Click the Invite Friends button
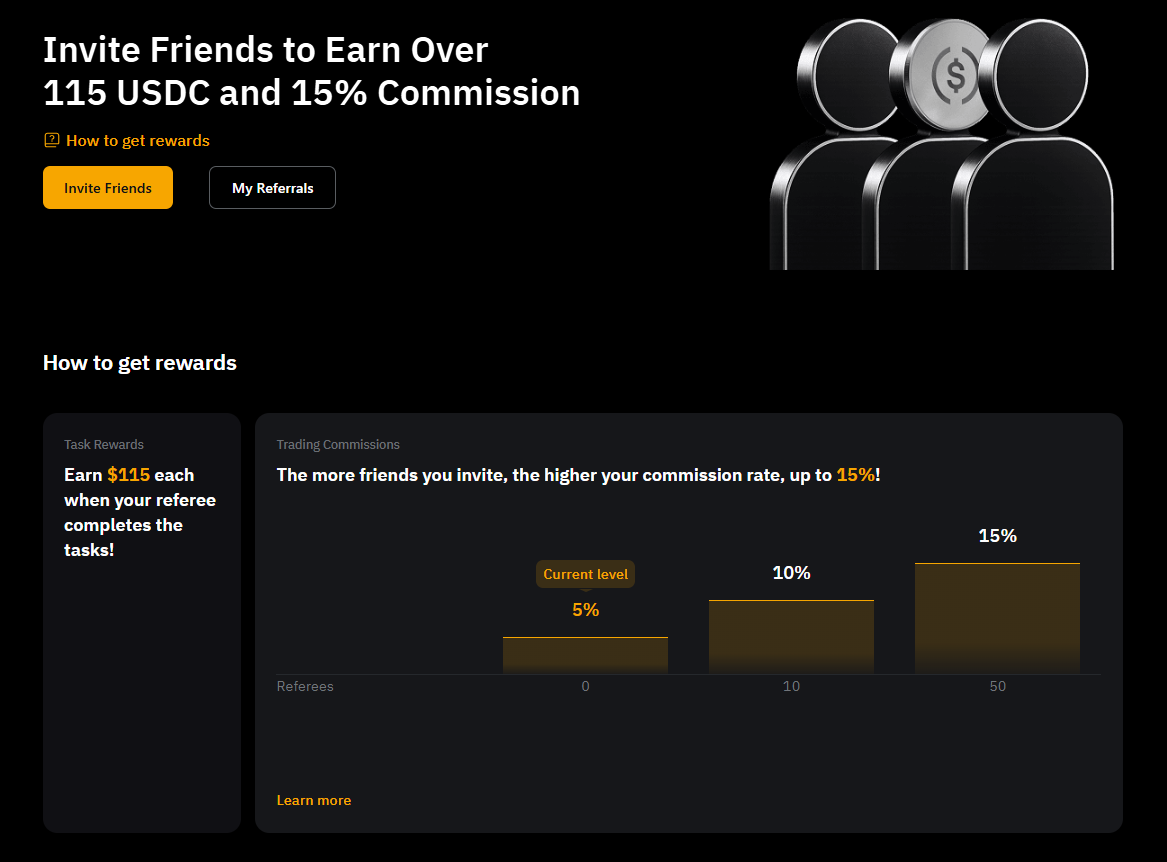 coord(108,188)
